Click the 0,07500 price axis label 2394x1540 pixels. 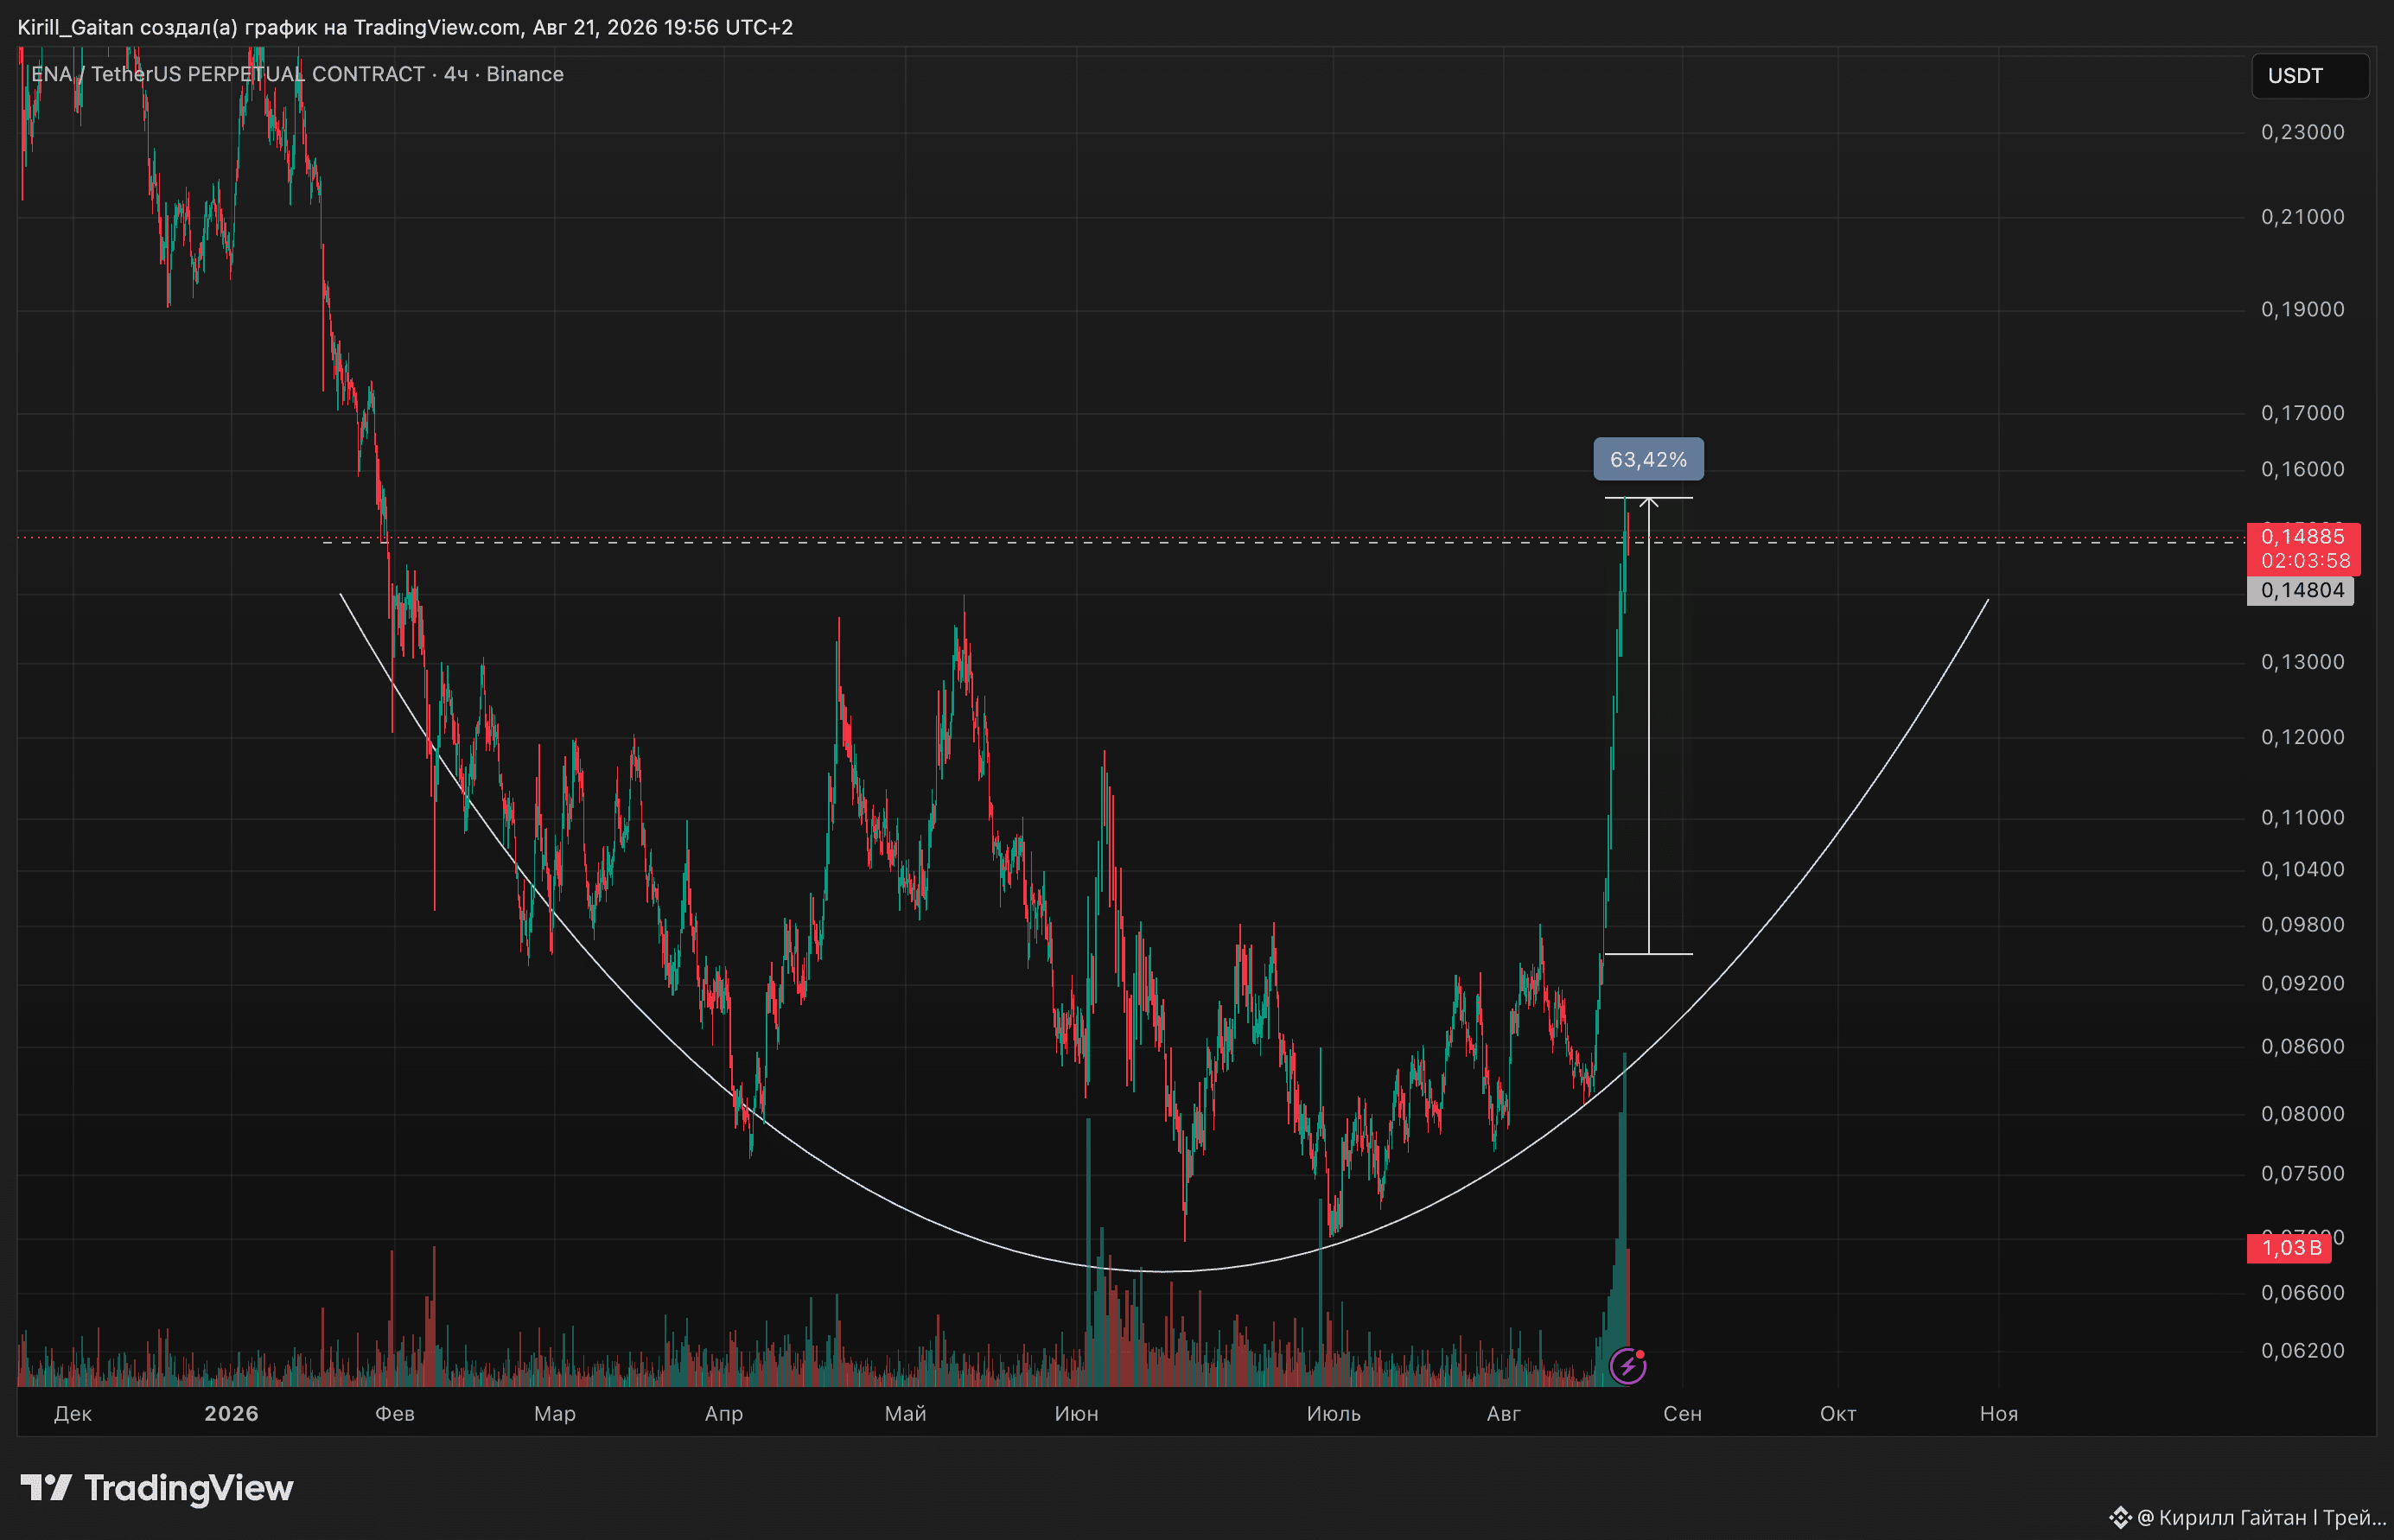2303,1173
